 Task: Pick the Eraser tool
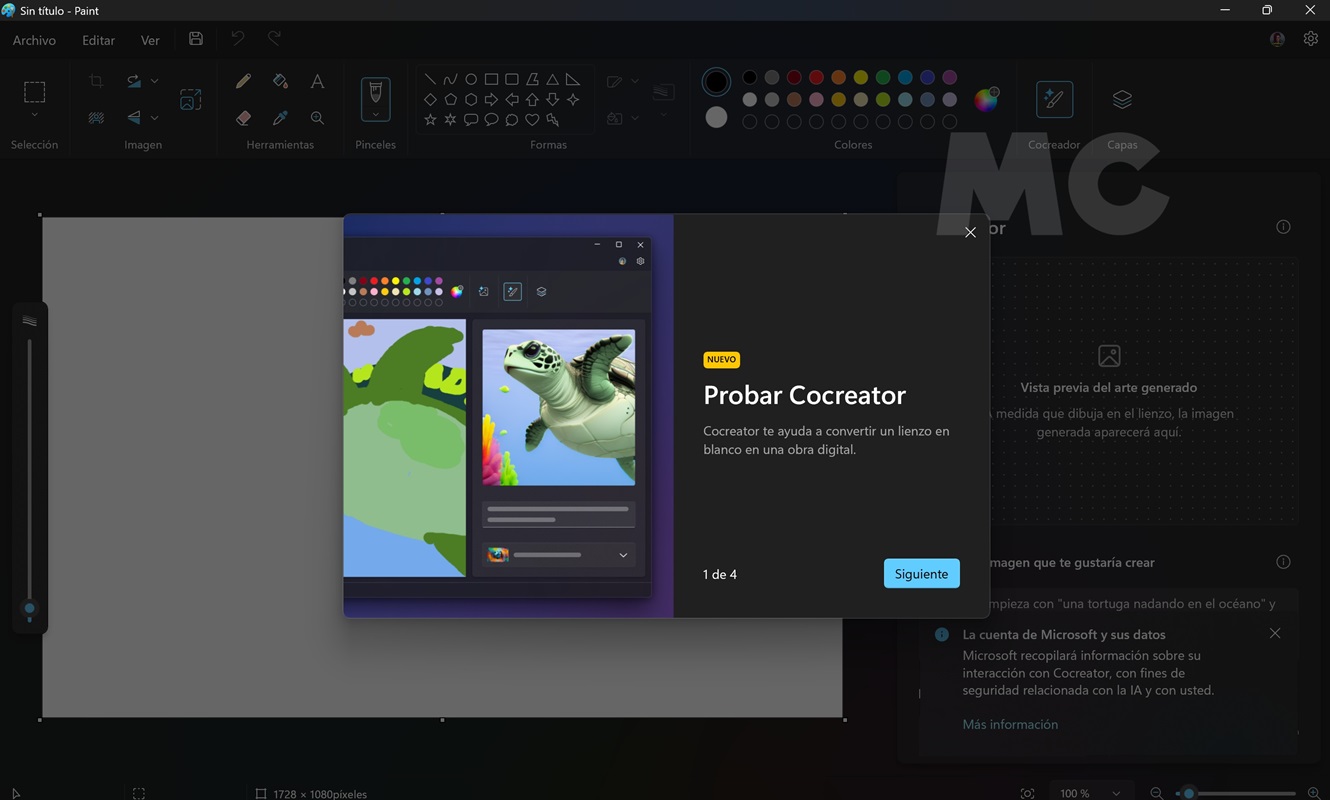(x=243, y=118)
